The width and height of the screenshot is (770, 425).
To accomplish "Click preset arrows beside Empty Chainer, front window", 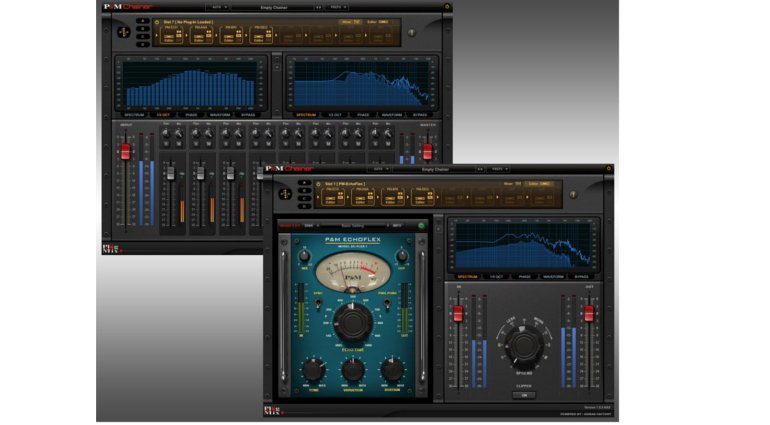I will point(480,169).
